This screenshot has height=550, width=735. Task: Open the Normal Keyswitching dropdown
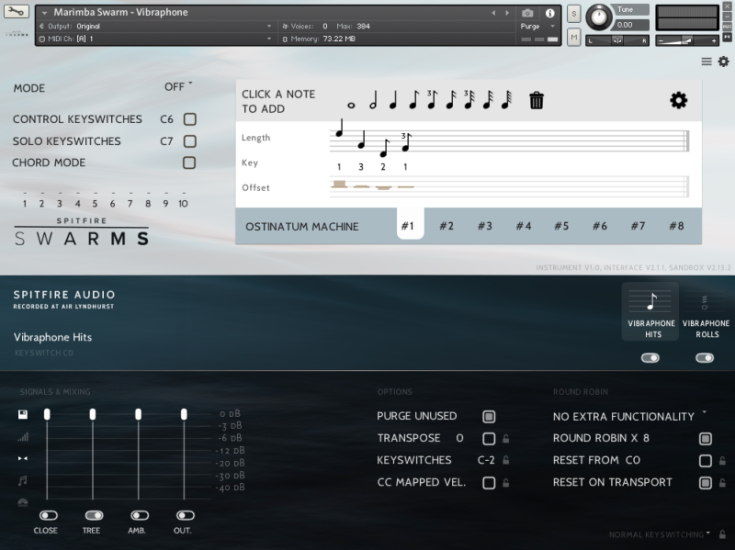[660, 535]
